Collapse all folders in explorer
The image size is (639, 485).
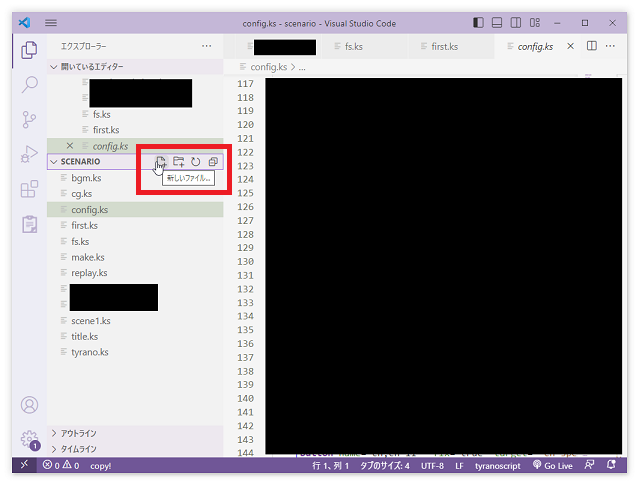(x=213, y=162)
